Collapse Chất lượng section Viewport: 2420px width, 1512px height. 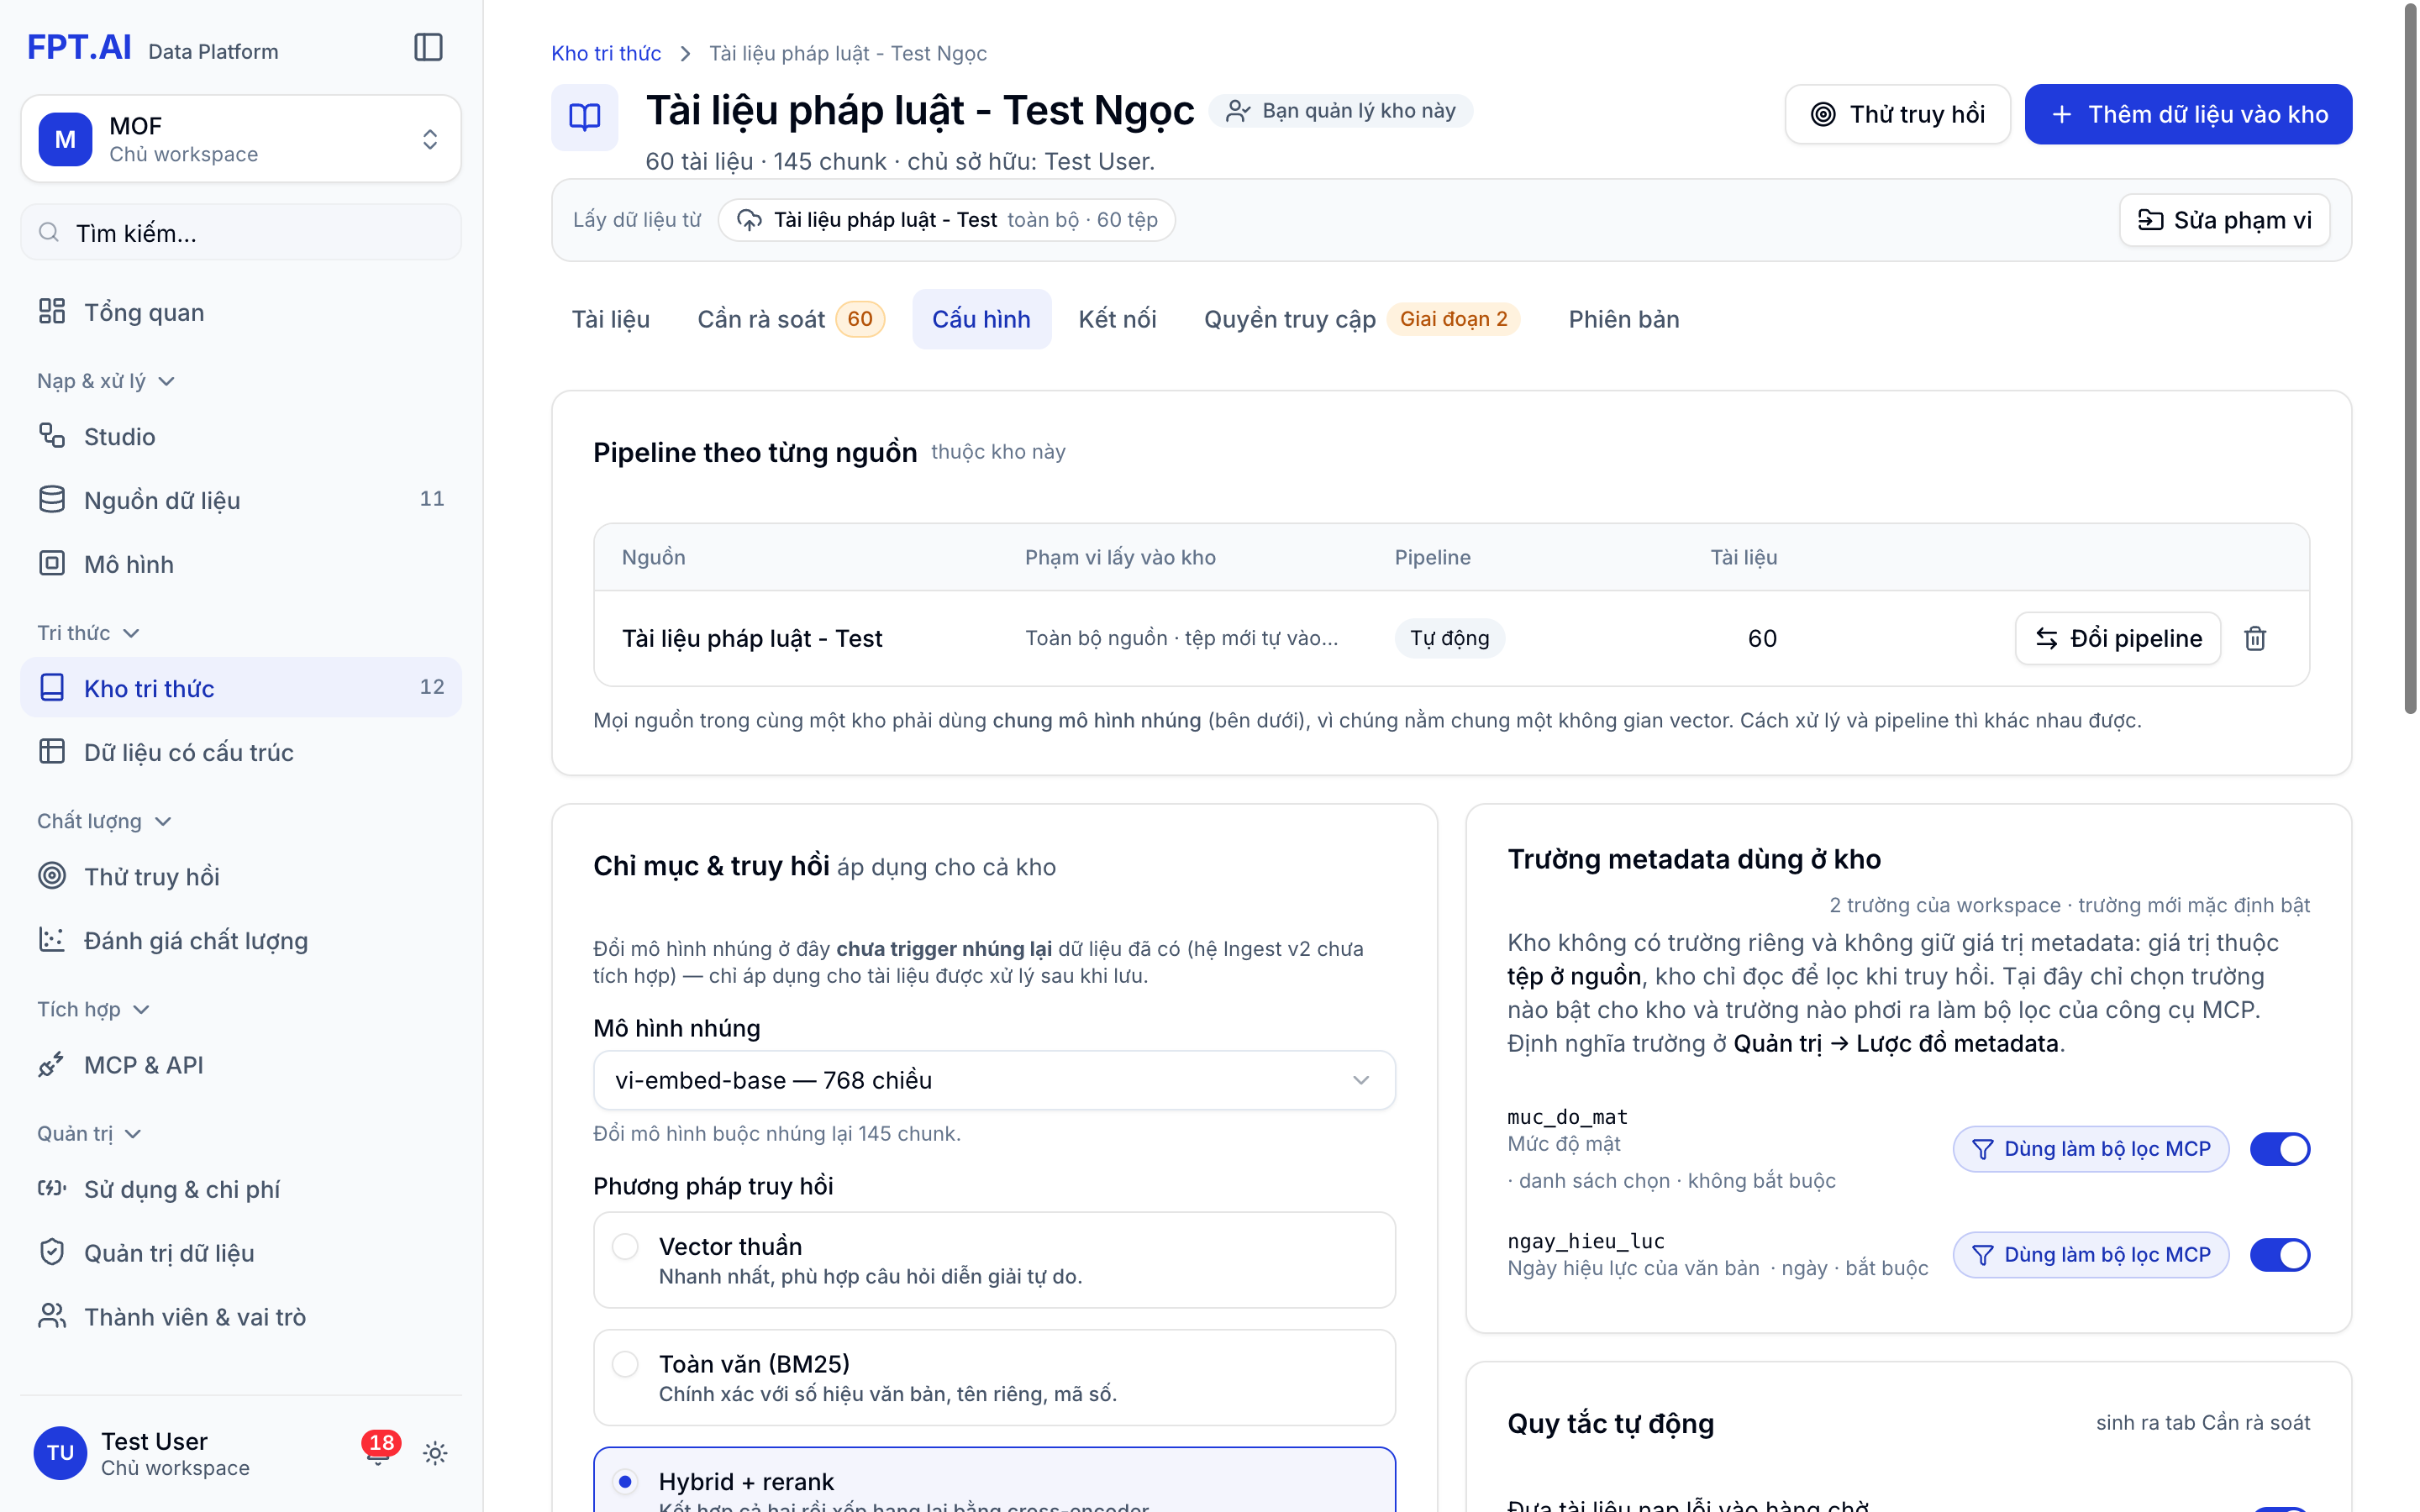[104, 821]
